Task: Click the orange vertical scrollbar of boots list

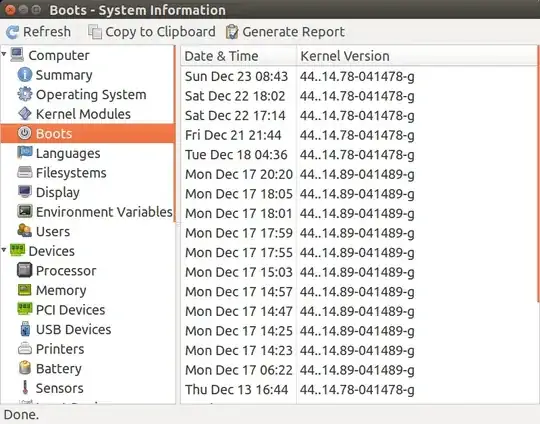Action: (538, 172)
